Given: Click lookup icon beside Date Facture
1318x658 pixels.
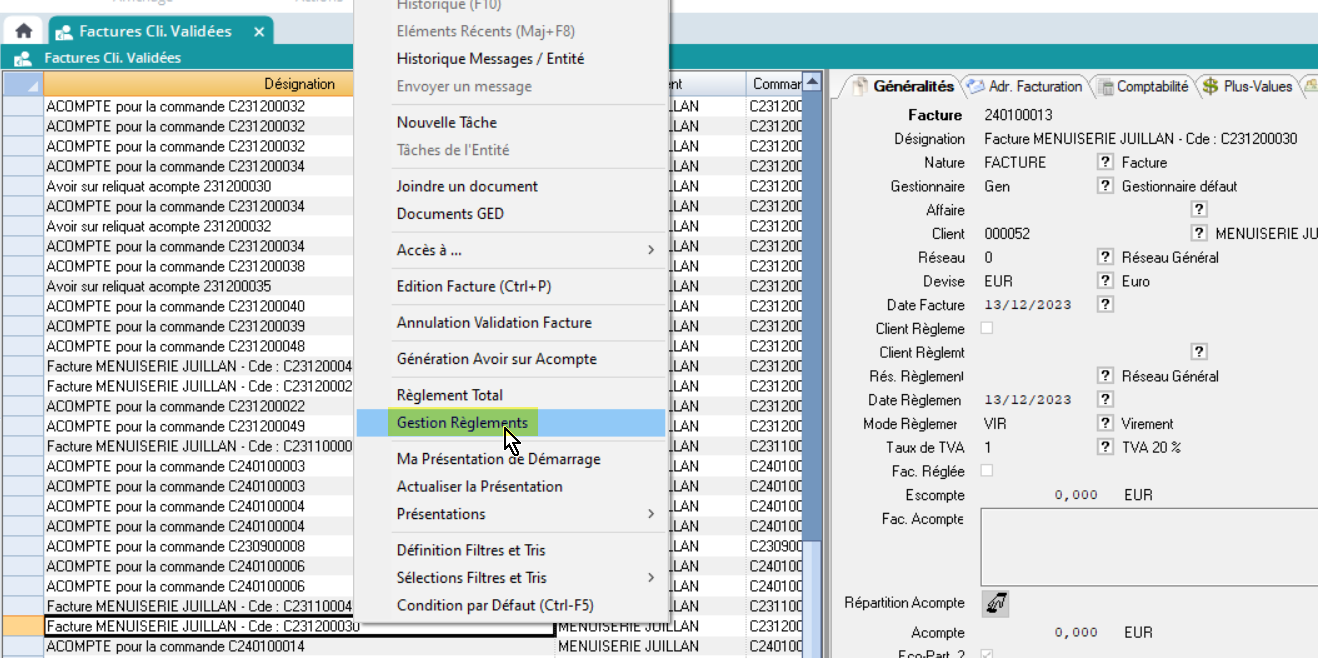Looking at the screenshot, I should pyautogui.click(x=1105, y=305).
